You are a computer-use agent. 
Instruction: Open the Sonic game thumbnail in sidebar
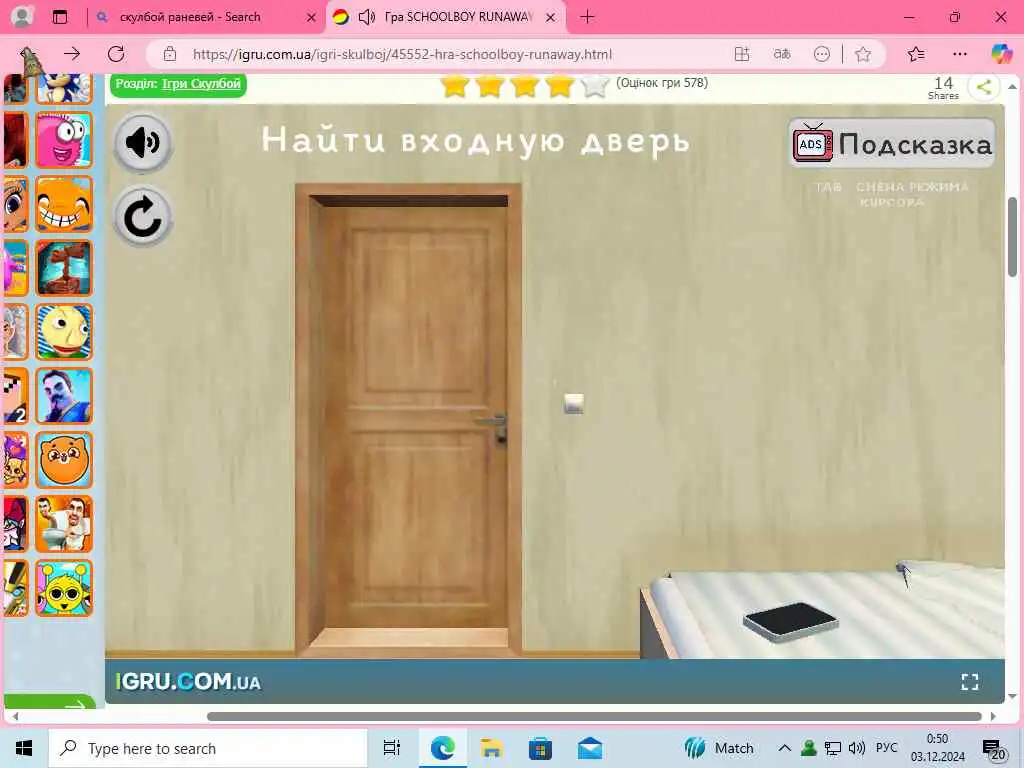point(64,89)
